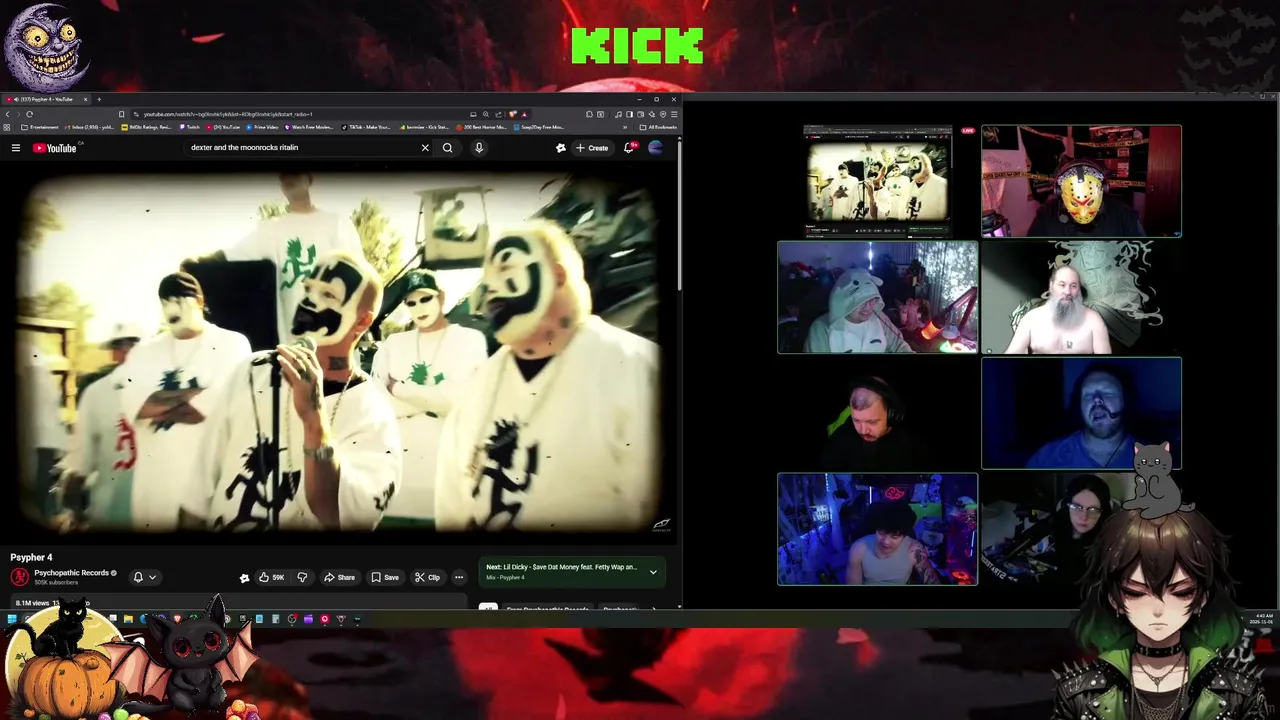Click the YouTube search magnifier button
1280x720 pixels.
click(448, 148)
